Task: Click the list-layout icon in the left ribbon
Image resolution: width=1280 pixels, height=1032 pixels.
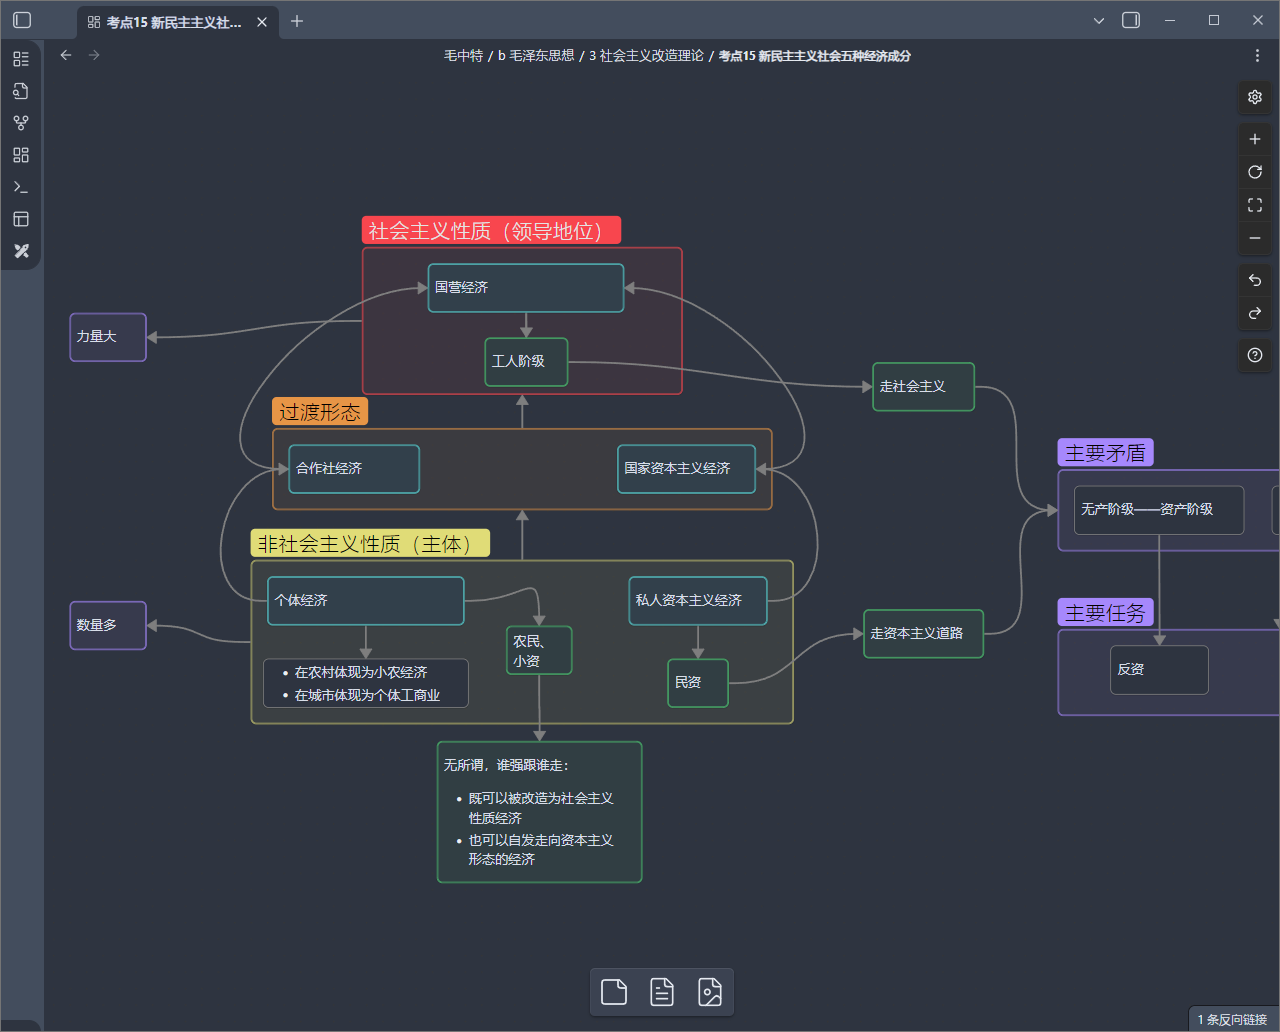Action: pos(21,59)
